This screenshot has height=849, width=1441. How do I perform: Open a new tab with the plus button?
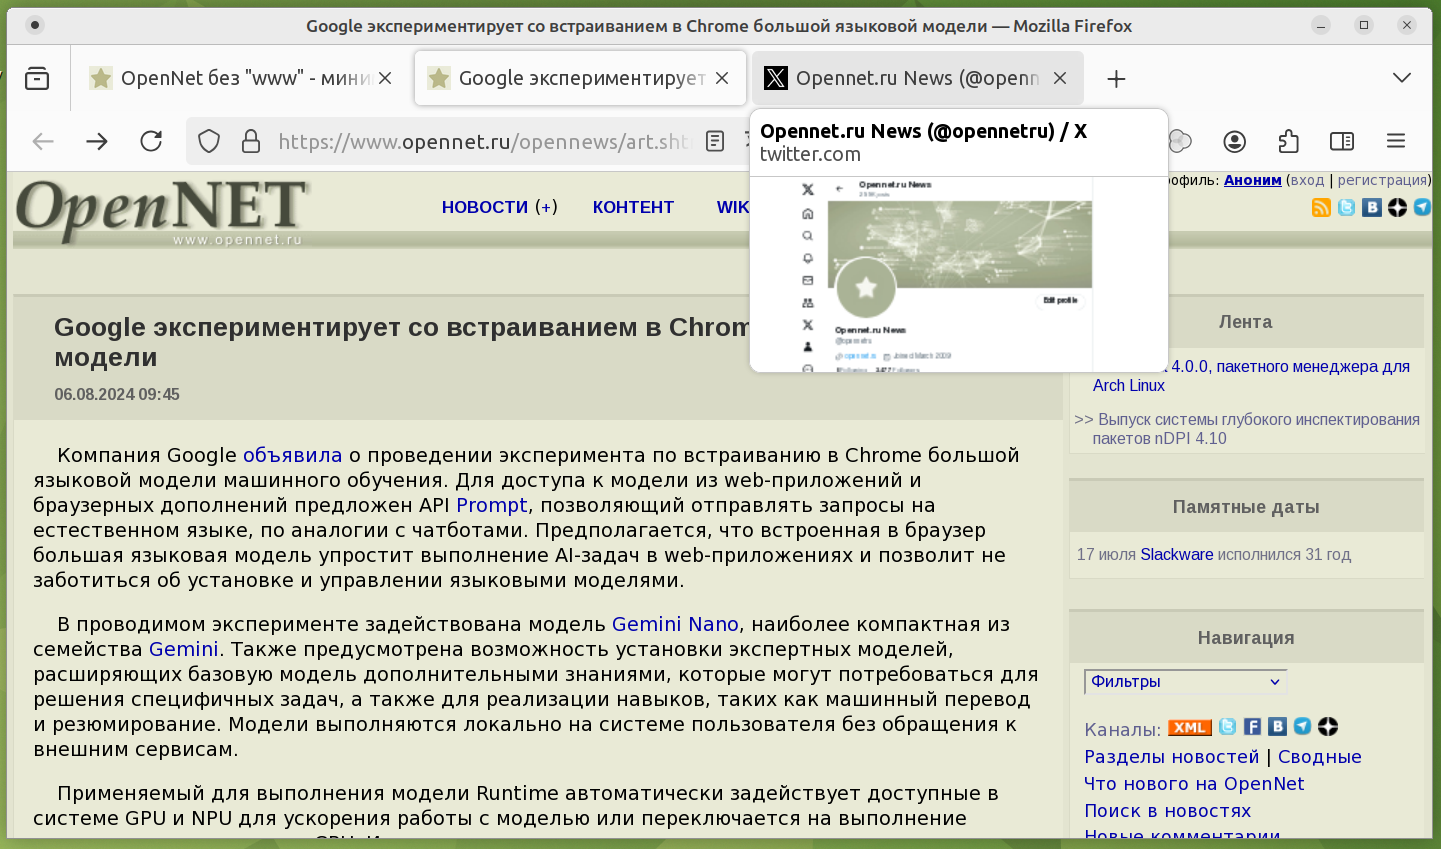click(x=1116, y=78)
